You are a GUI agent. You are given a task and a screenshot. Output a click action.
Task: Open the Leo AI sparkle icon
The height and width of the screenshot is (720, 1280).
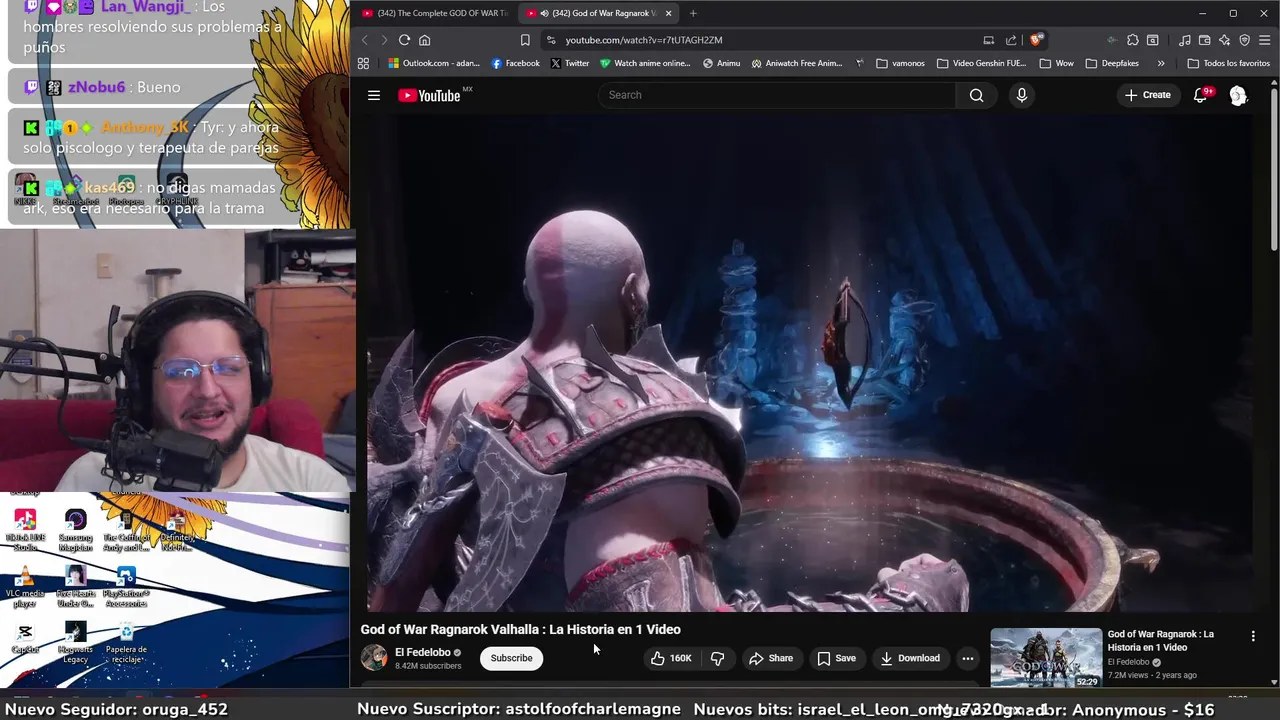coord(1225,40)
